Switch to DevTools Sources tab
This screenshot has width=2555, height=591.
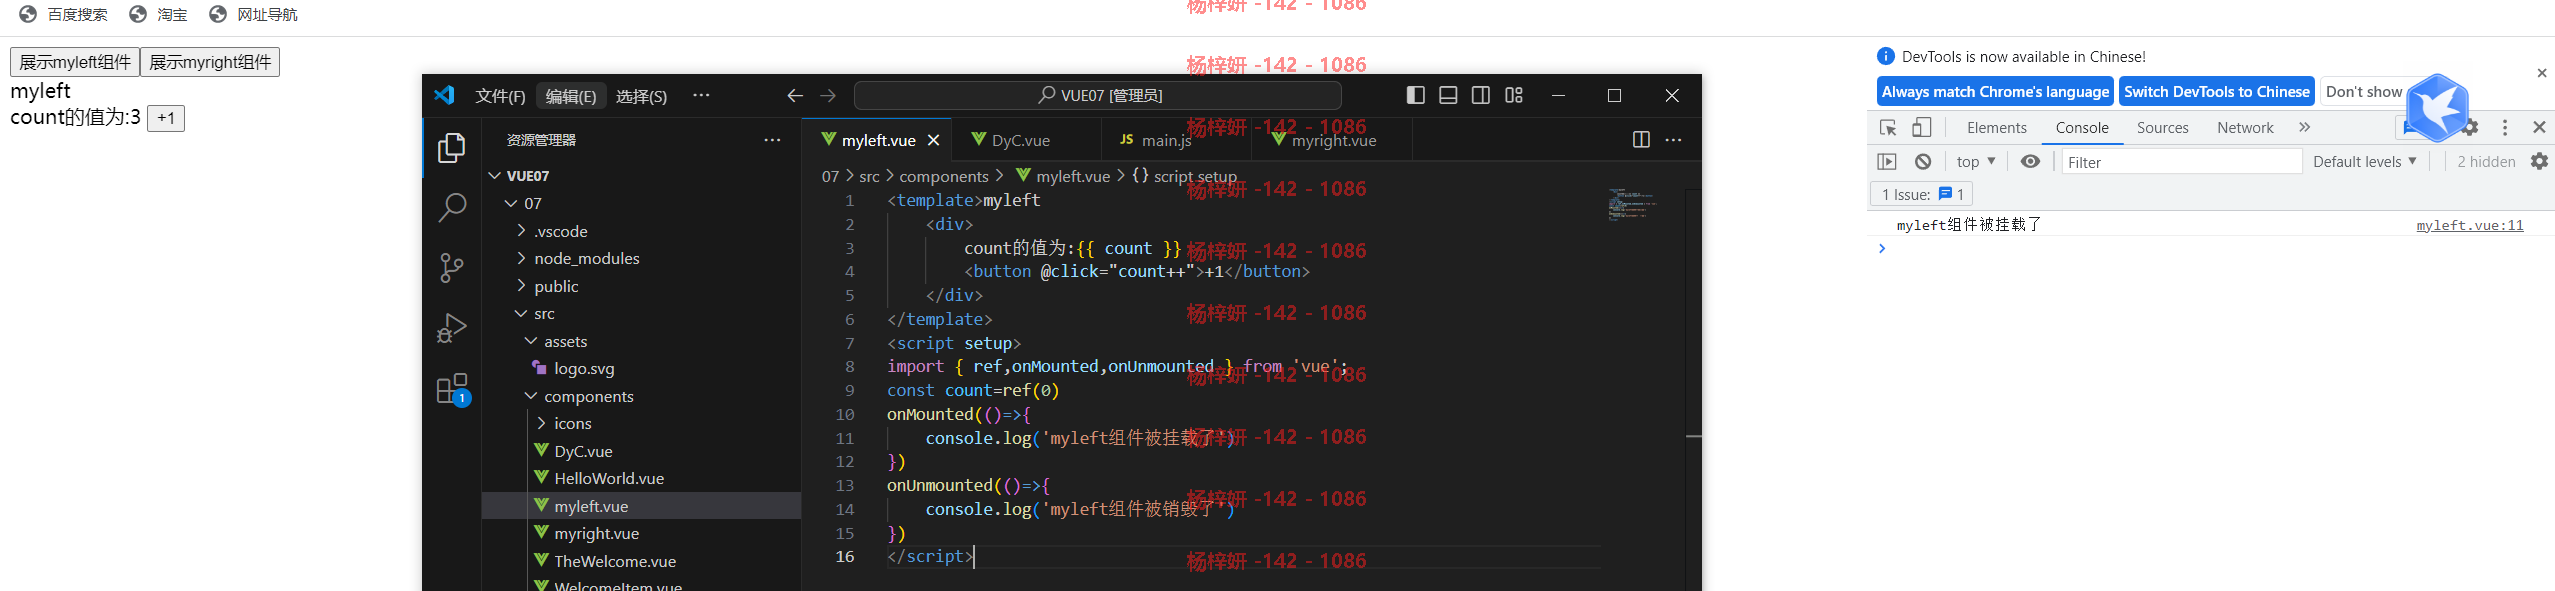click(2162, 127)
